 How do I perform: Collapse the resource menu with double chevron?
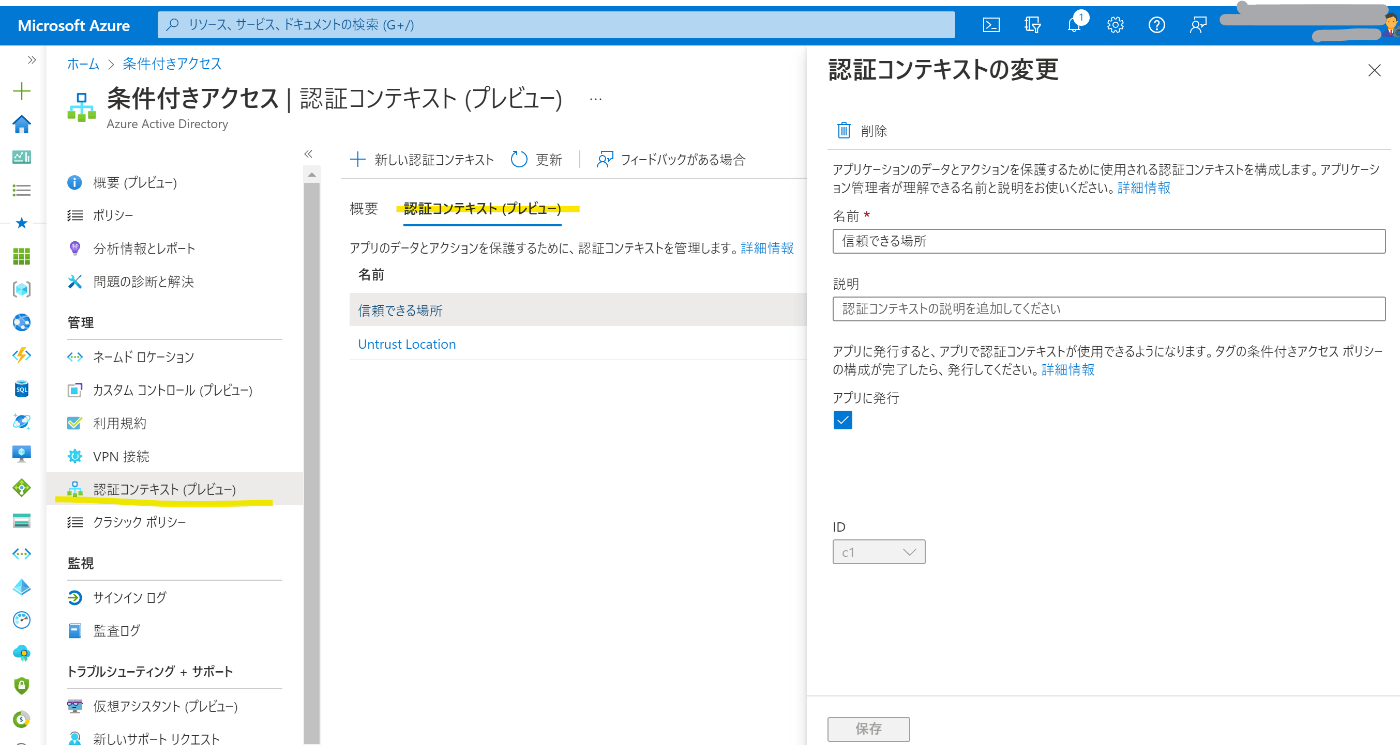[x=308, y=153]
